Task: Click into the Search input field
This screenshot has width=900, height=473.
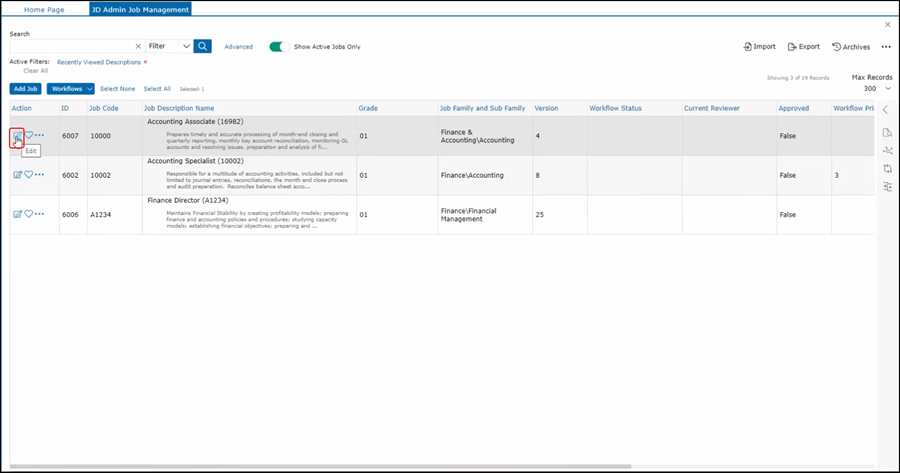Action: click(x=70, y=46)
